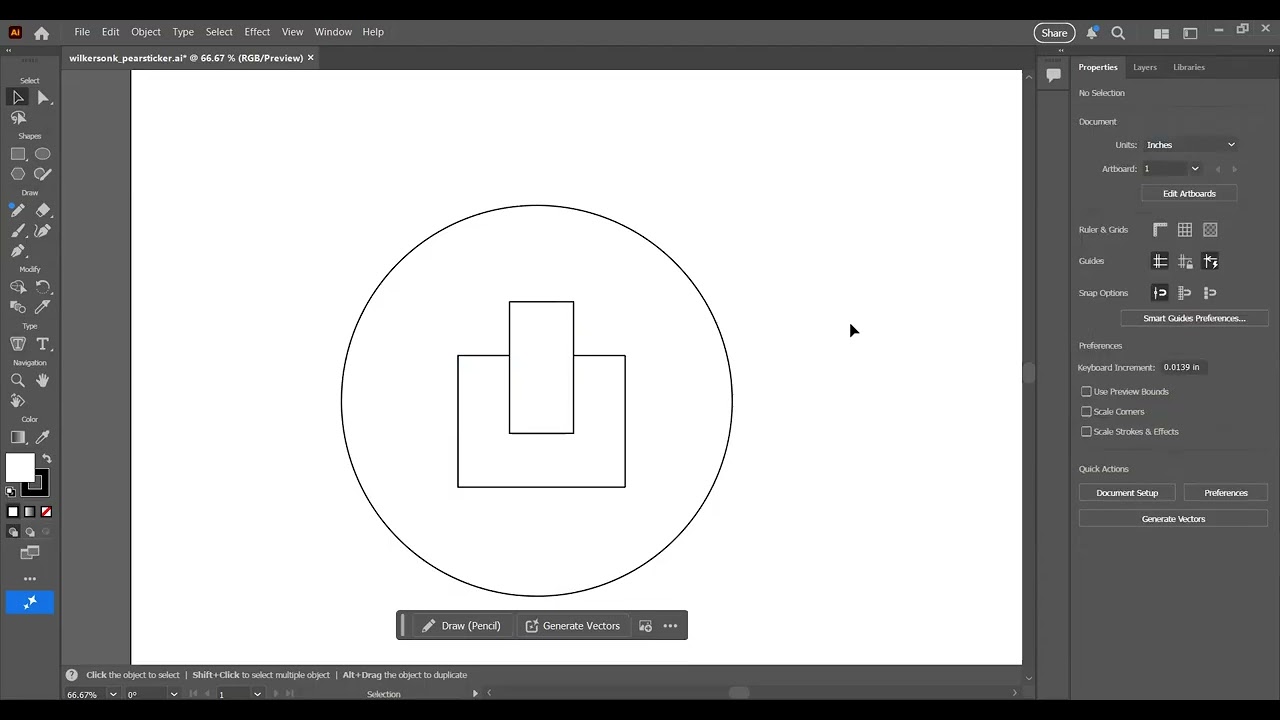This screenshot has height=720, width=1280.
Task: Enable Scale Corners checkbox
Action: pos(1086,412)
